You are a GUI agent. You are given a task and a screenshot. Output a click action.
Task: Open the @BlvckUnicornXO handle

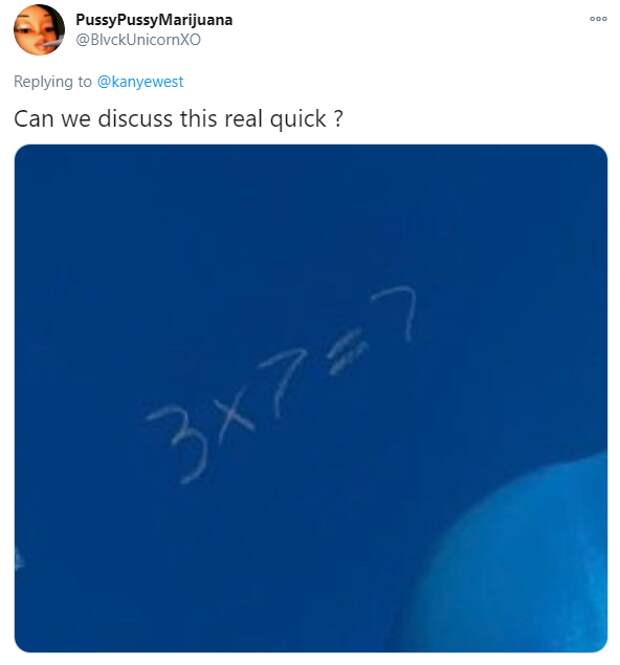tap(138, 40)
